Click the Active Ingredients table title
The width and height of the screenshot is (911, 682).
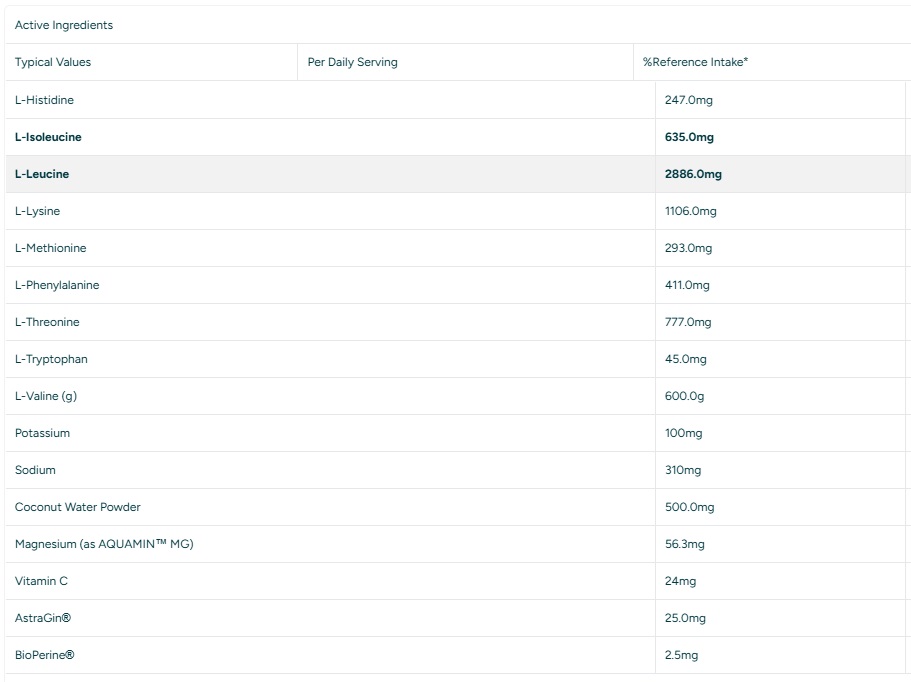point(64,25)
